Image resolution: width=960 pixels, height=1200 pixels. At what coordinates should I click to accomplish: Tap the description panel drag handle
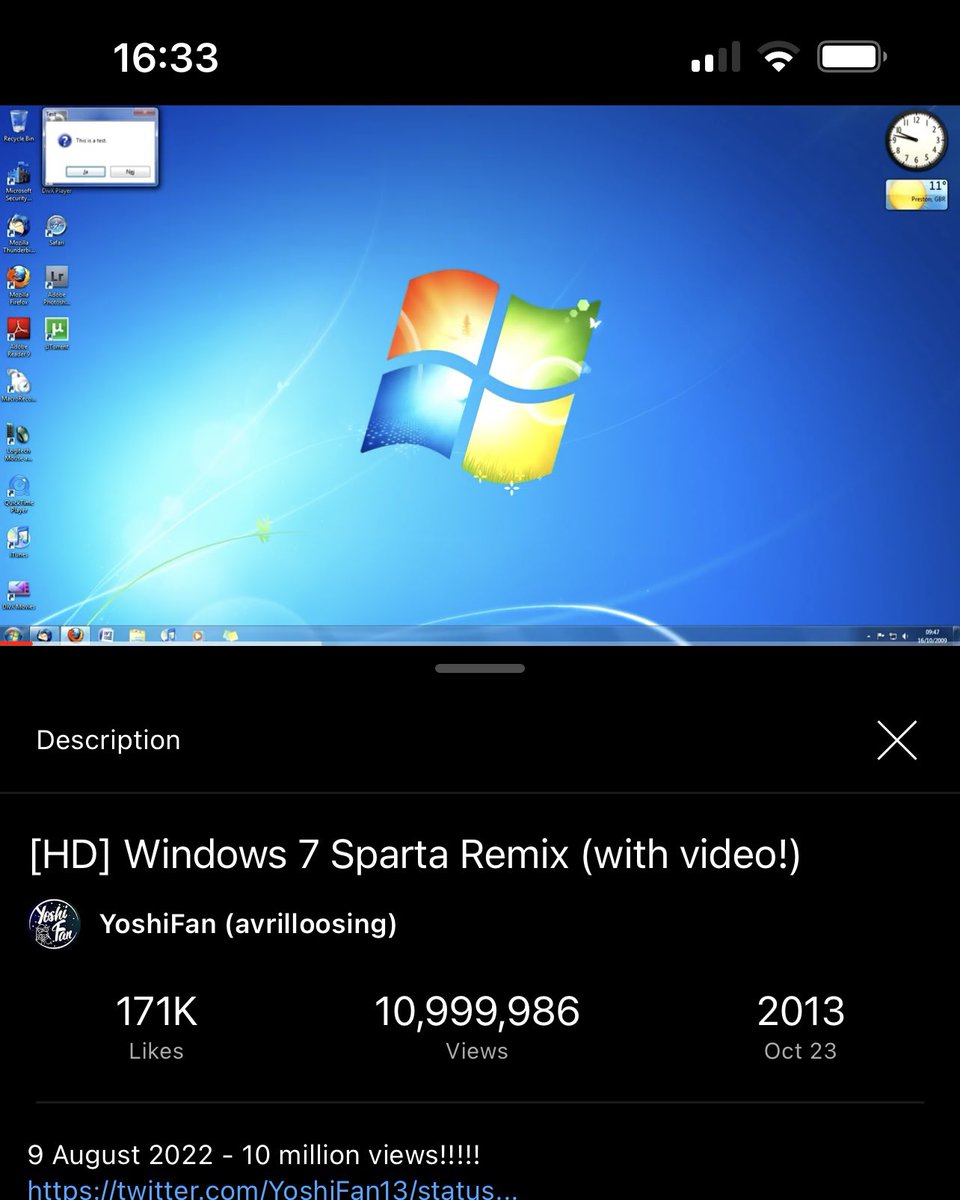480,668
